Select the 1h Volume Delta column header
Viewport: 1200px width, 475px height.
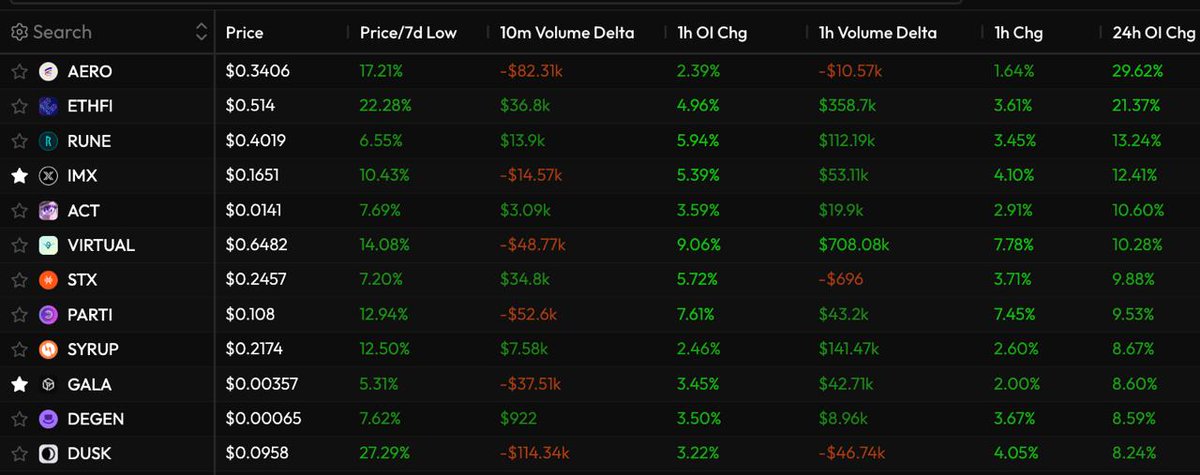click(x=877, y=33)
